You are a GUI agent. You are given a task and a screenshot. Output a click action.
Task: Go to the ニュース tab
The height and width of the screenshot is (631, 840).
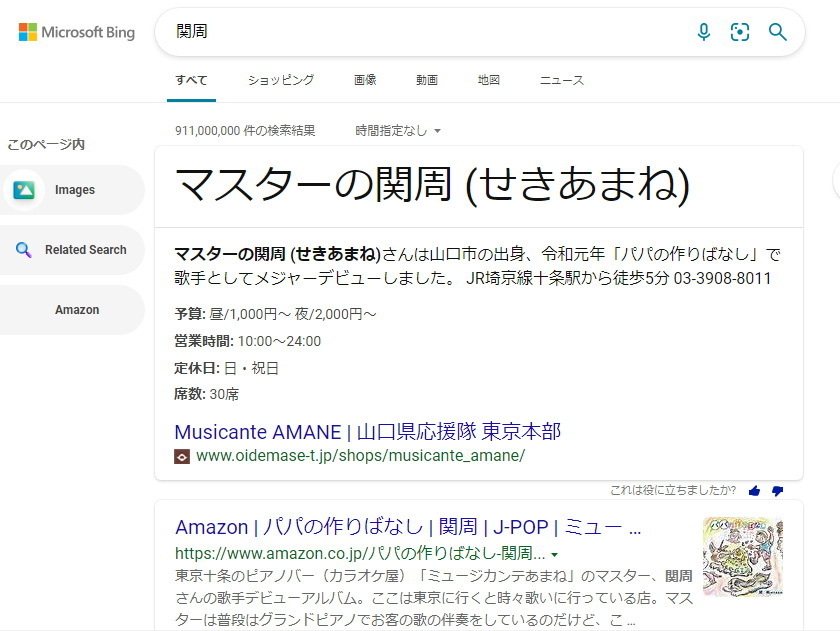tap(561, 80)
